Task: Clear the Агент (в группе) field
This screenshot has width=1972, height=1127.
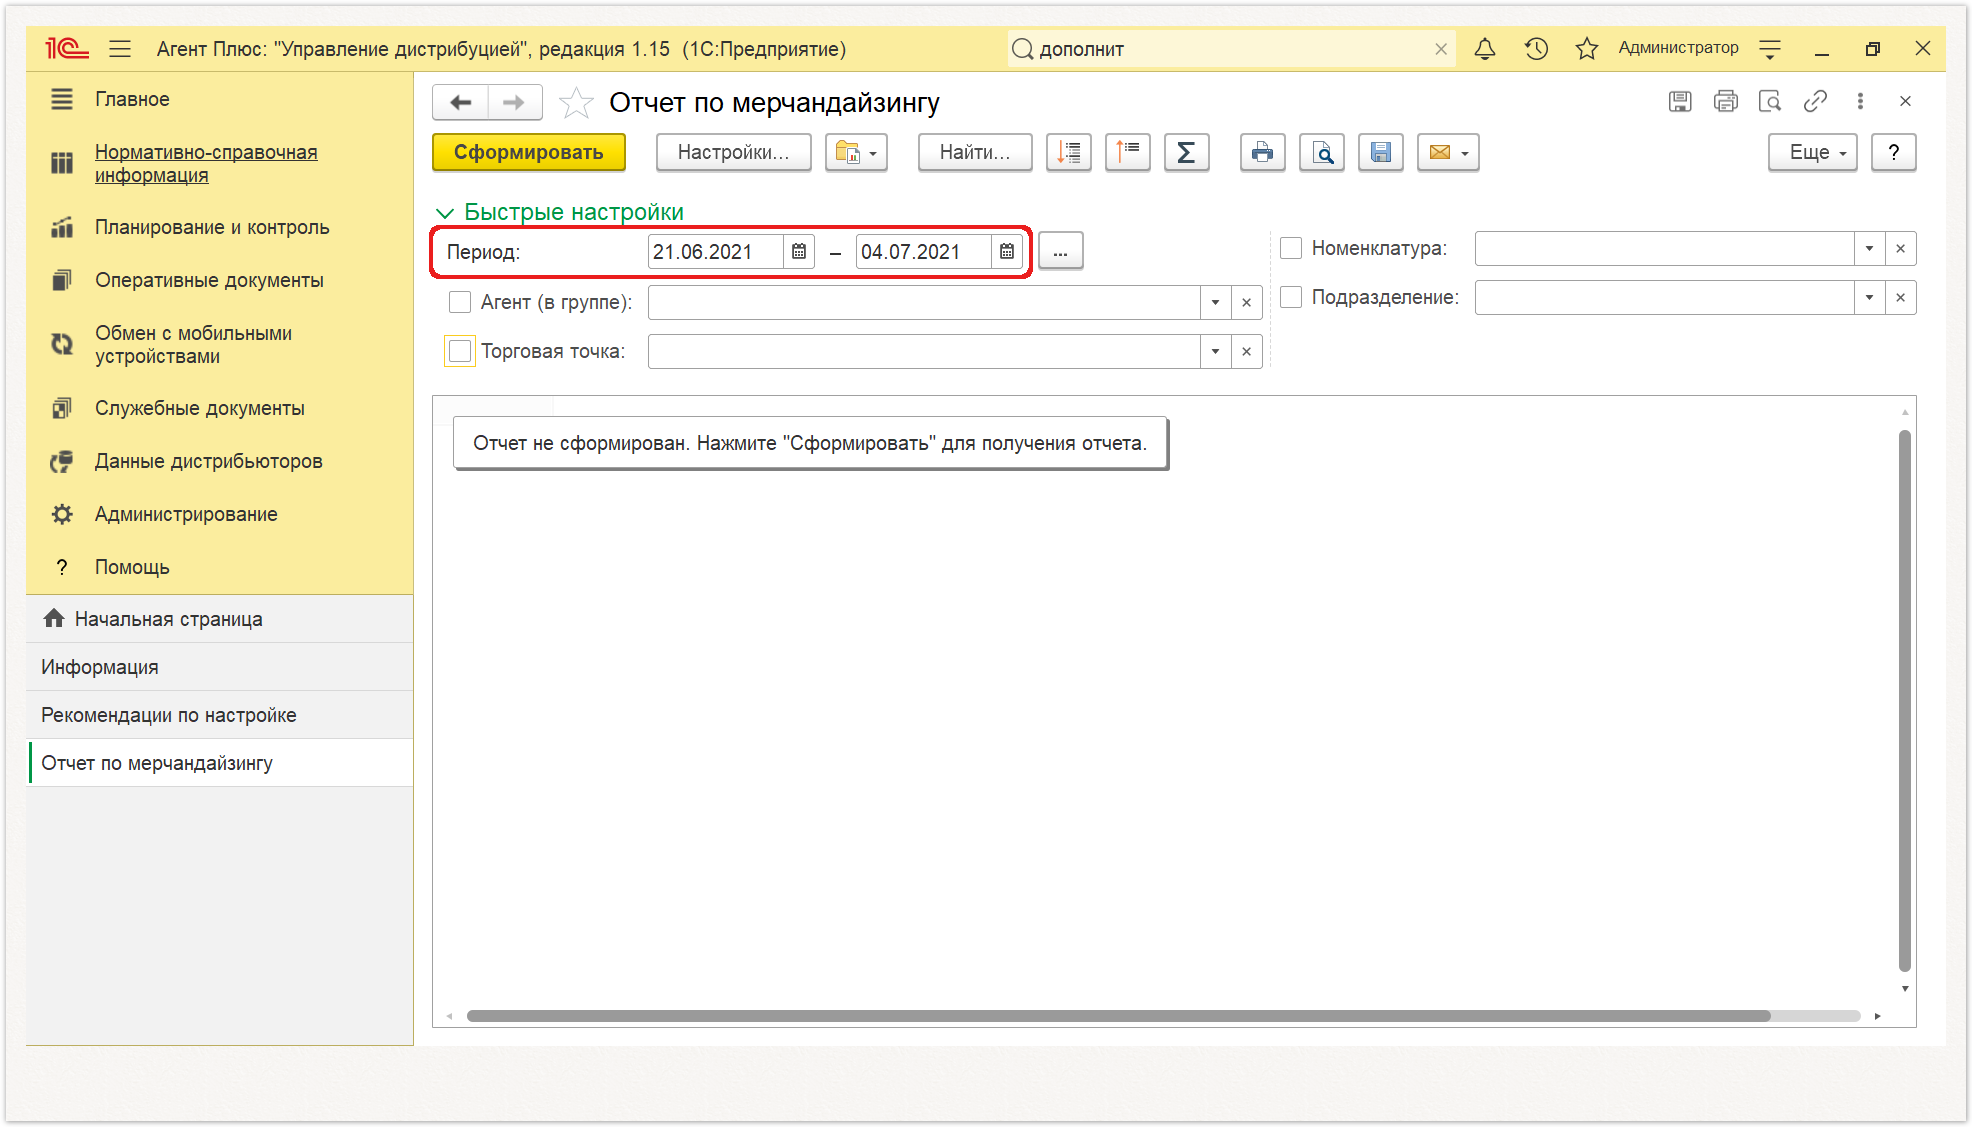Action: pyautogui.click(x=1246, y=302)
